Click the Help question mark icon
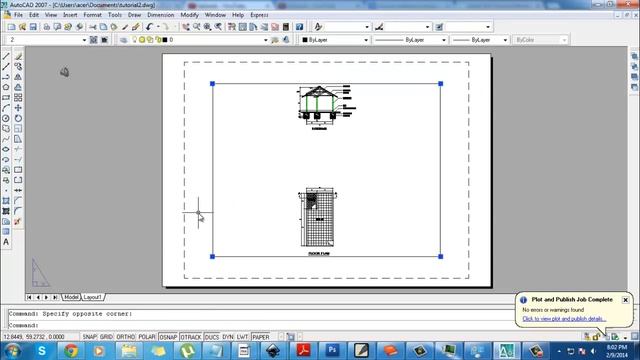640x360 pixels. tap(300, 27)
